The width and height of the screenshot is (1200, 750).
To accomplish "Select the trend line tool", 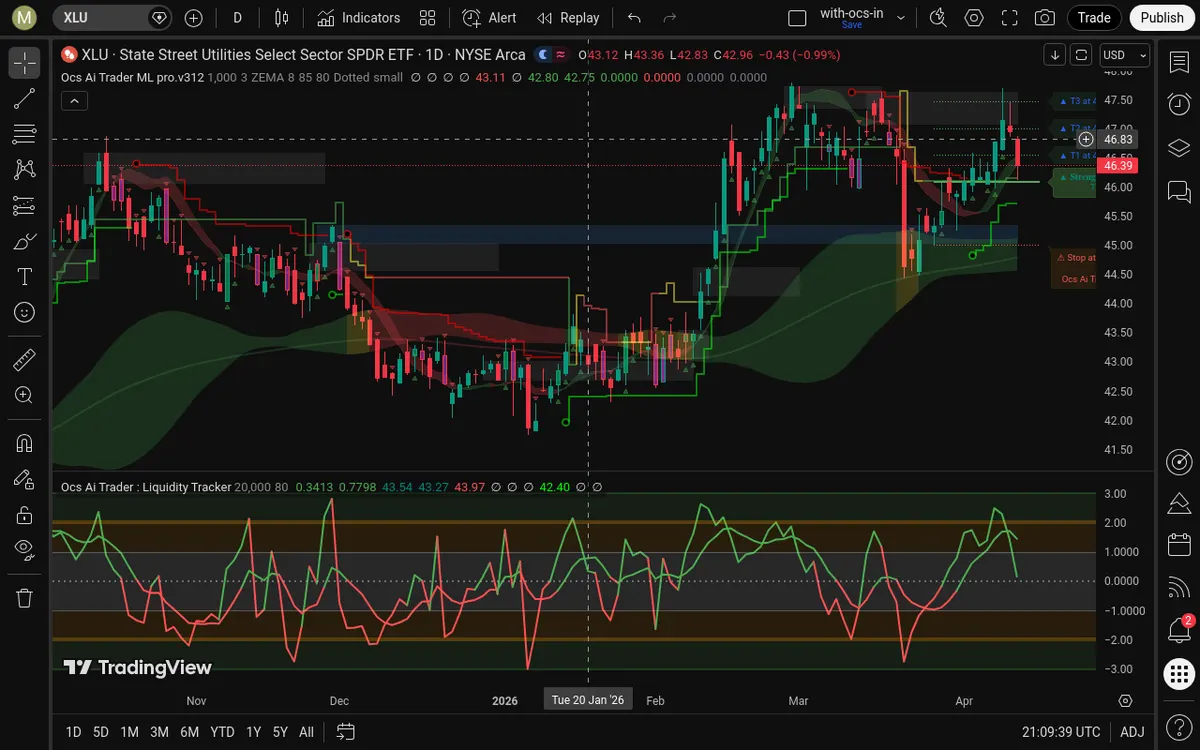I will [25, 98].
